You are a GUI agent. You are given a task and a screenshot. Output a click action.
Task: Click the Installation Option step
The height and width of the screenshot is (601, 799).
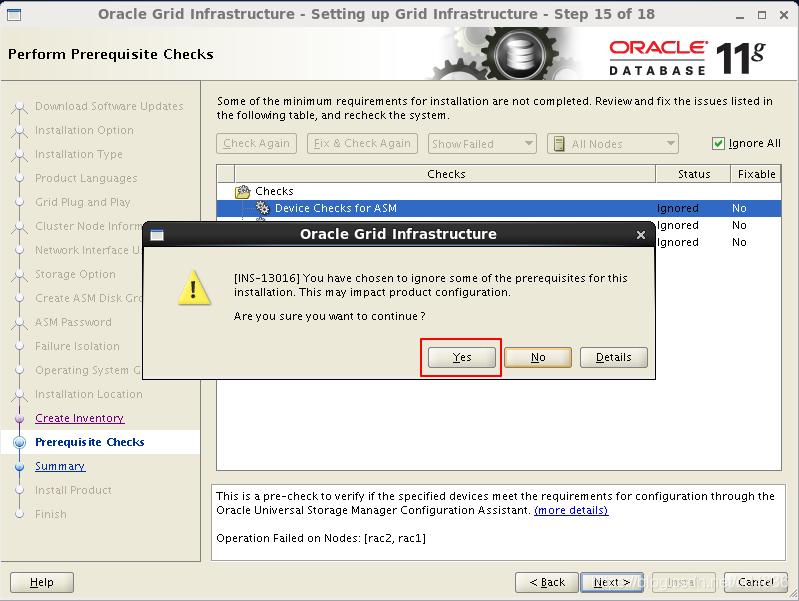point(85,130)
